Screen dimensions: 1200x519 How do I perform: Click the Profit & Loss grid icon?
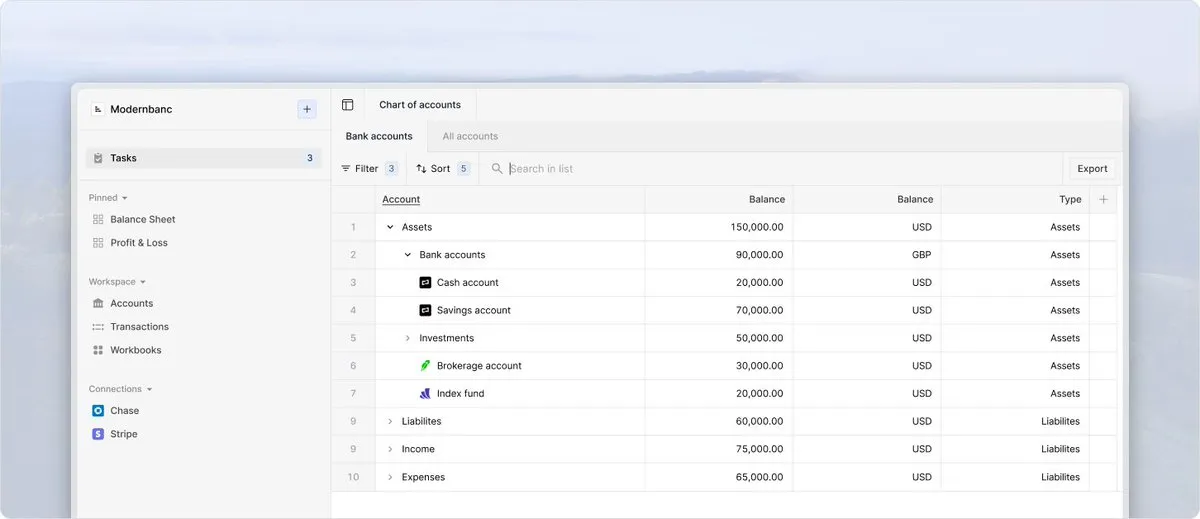point(98,243)
